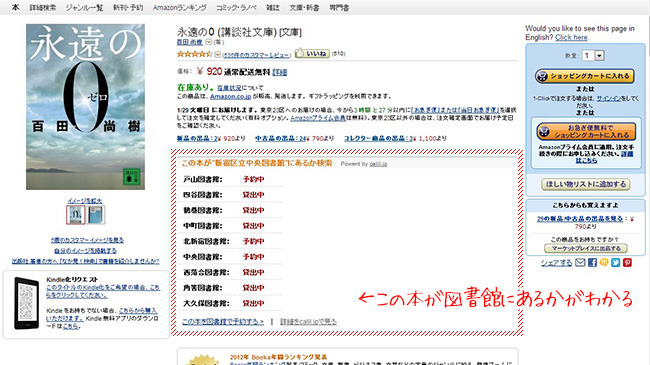Open 詳細検索 in top navigation
Image resolution: width=650 pixels, height=365 pixels.
click(x=43, y=7)
